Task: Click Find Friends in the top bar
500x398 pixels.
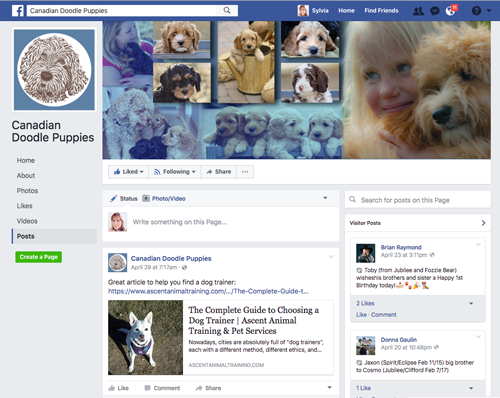Action: pos(381,11)
